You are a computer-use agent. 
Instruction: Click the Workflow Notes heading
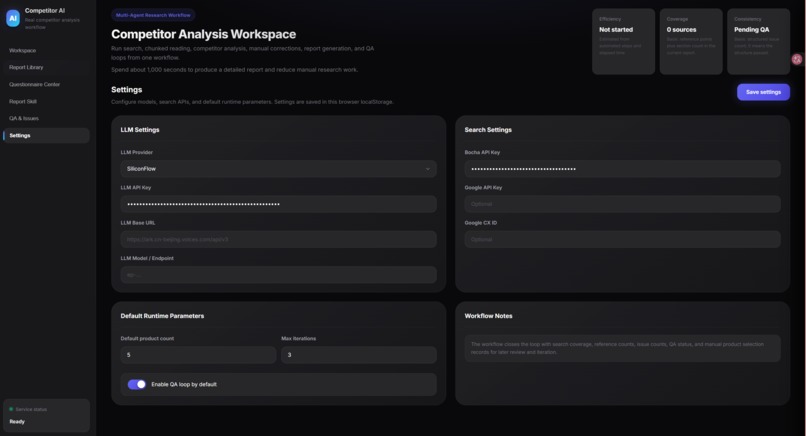pyautogui.click(x=488, y=316)
